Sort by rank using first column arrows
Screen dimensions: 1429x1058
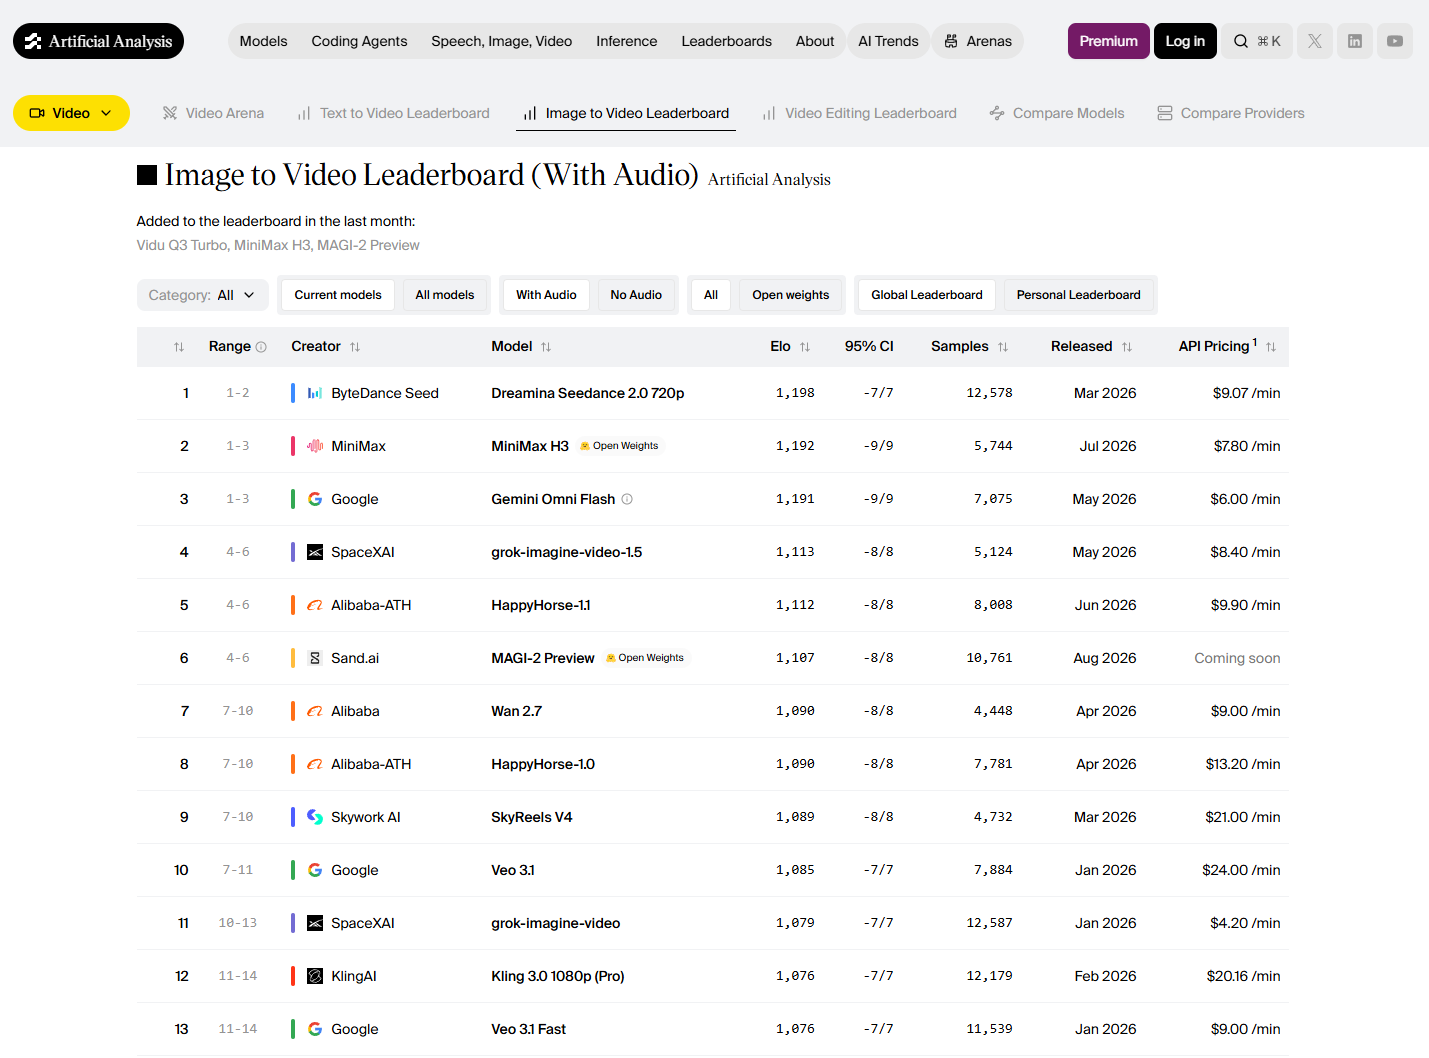point(179,347)
